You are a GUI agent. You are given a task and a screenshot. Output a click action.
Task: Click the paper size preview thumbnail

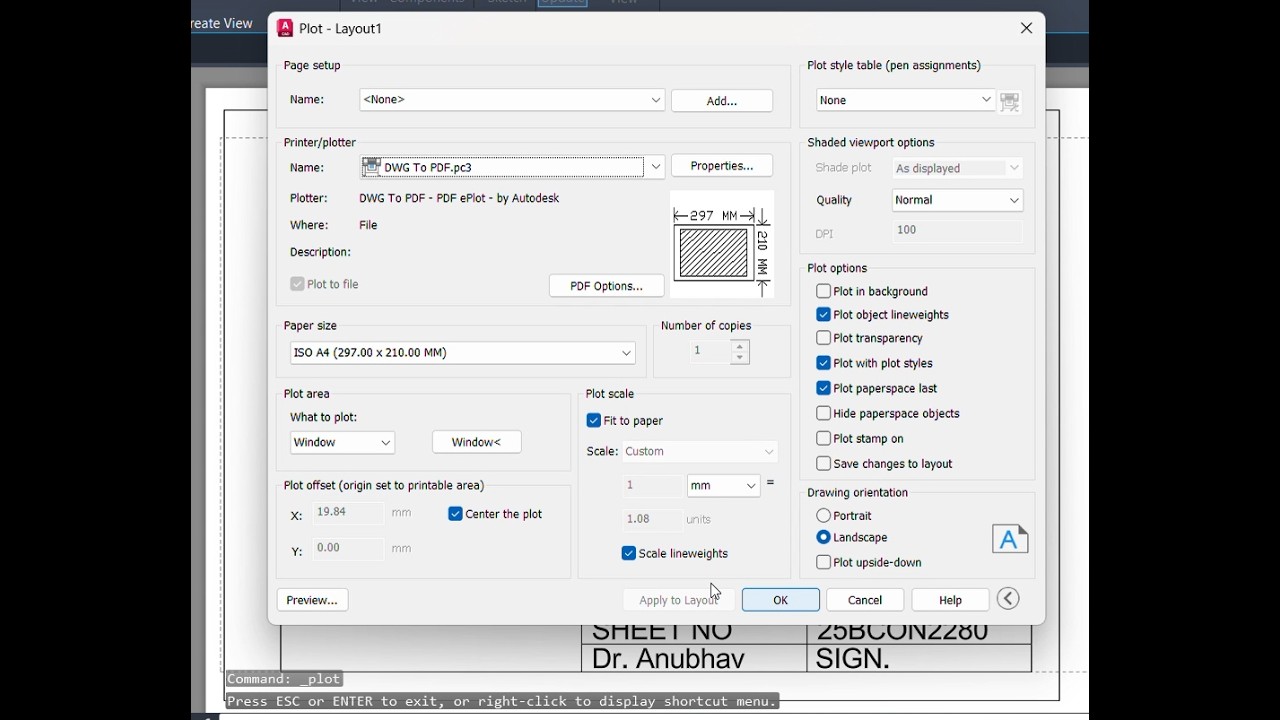tap(722, 245)
